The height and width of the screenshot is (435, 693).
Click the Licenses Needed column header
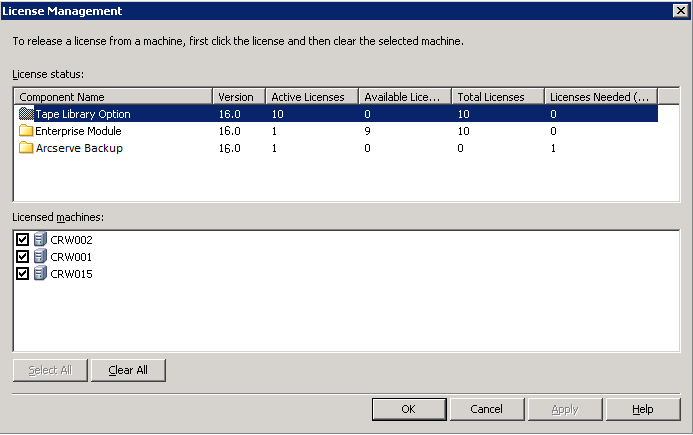(x=601, y=97)
